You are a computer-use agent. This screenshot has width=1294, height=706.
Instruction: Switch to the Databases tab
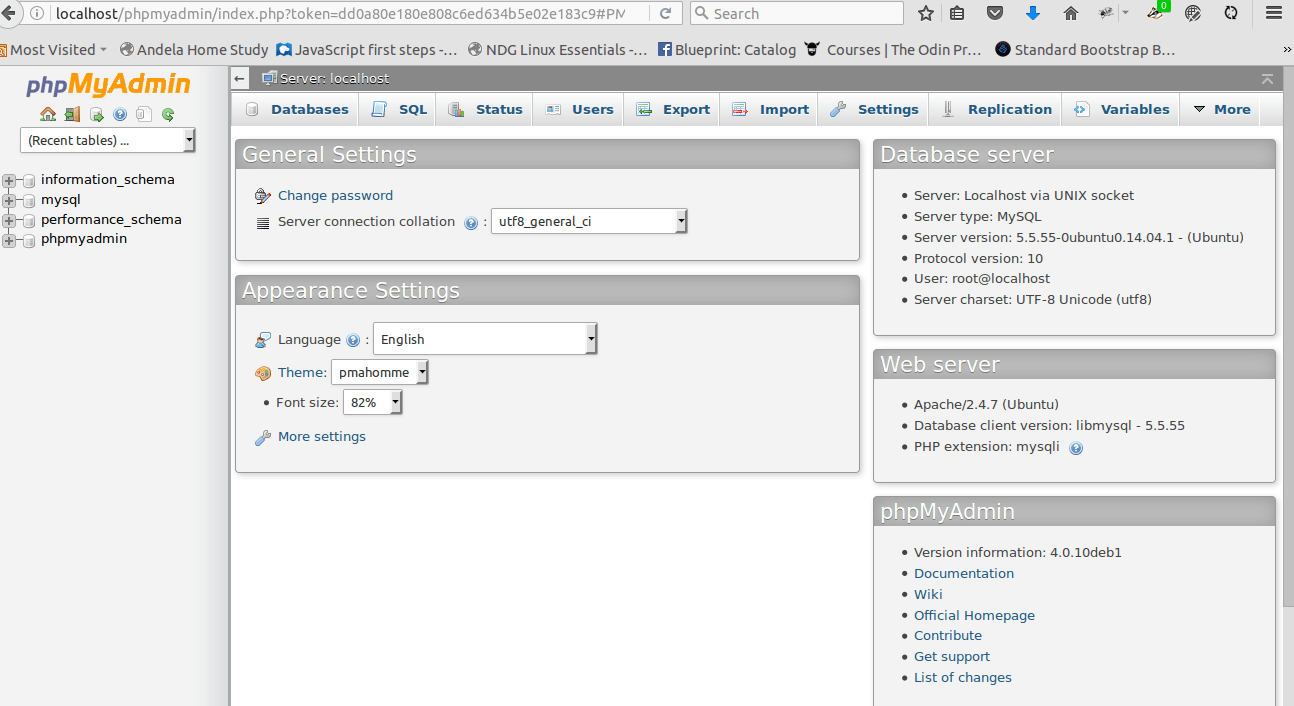(297, 110)
